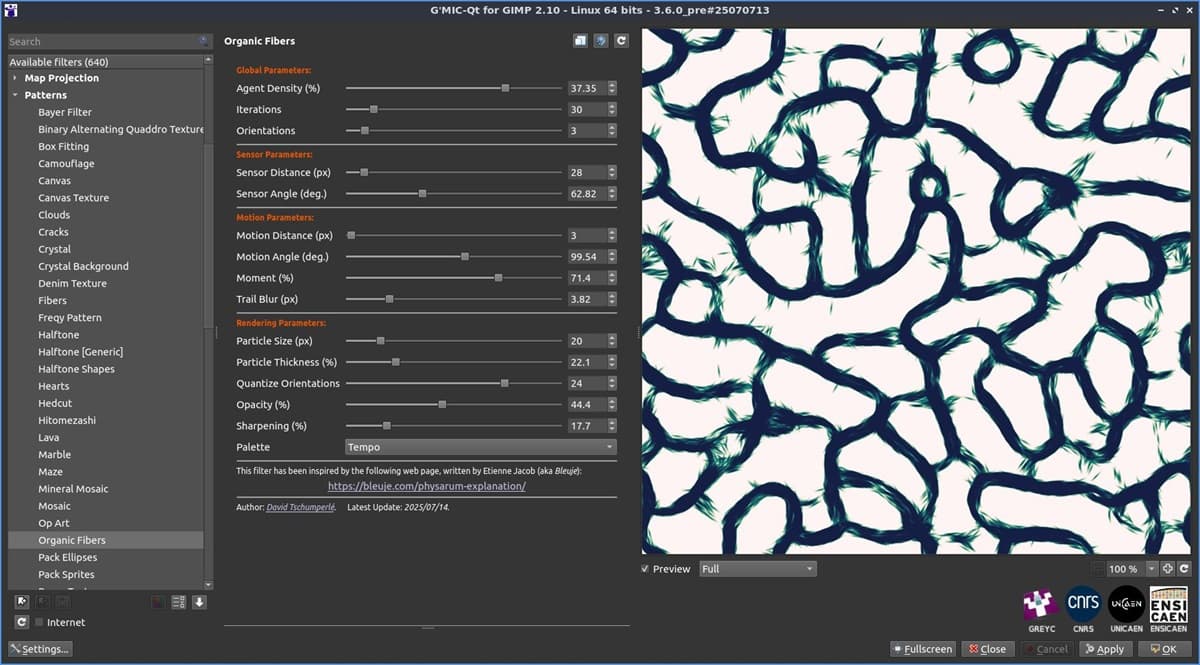Expand the Map Projection category
This screenshot has width=1200, height=665.
coord(16,78)
